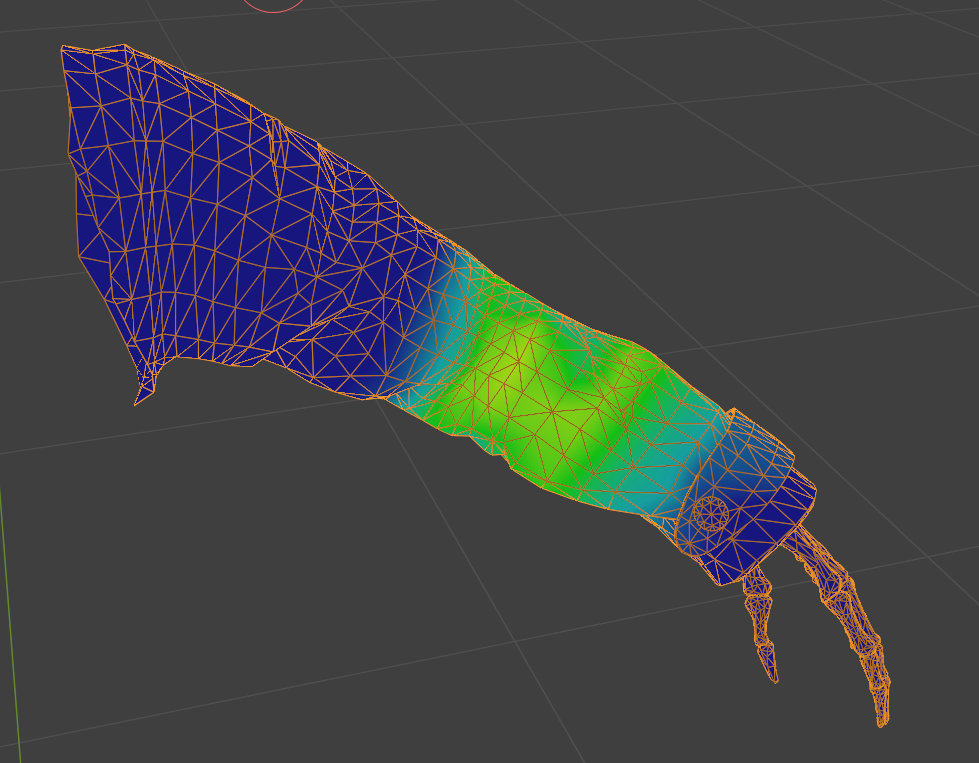Click the tip of the shorter finger
Image resolution: width=979 pixels, height=763 pixels.
tap(775, 678)
